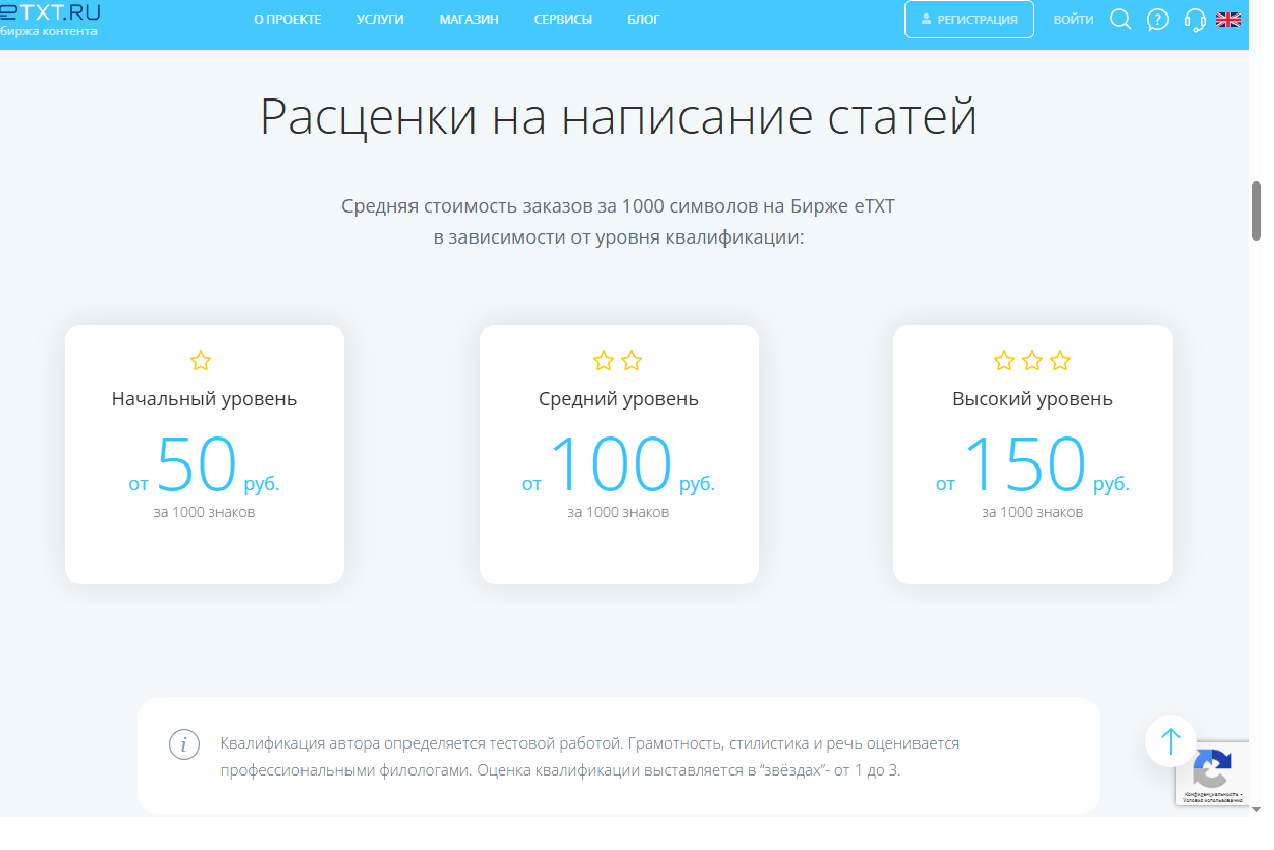Select the Высокий уровень 150 руб. card
This screenshot has width=1274, height=850.
[x=1032, y=454]
